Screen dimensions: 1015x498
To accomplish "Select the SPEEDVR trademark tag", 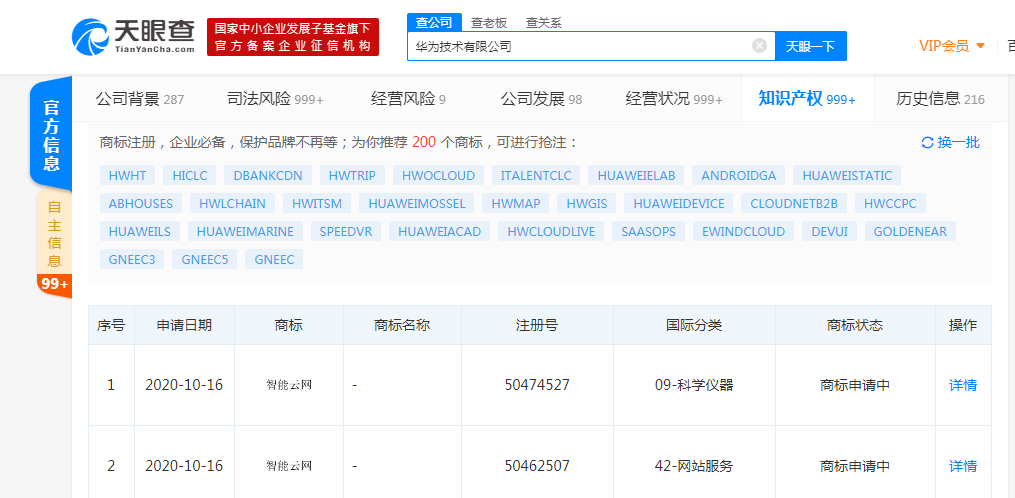I will (x=346, y=231).
